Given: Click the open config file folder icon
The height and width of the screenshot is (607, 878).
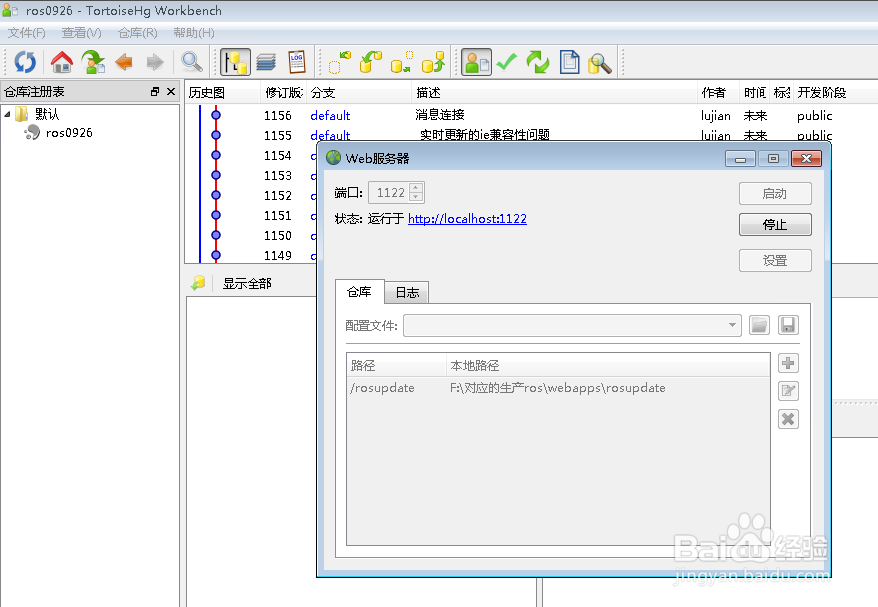Looking at the screenshot, I should pyautogui.click(x=759, y=325).
